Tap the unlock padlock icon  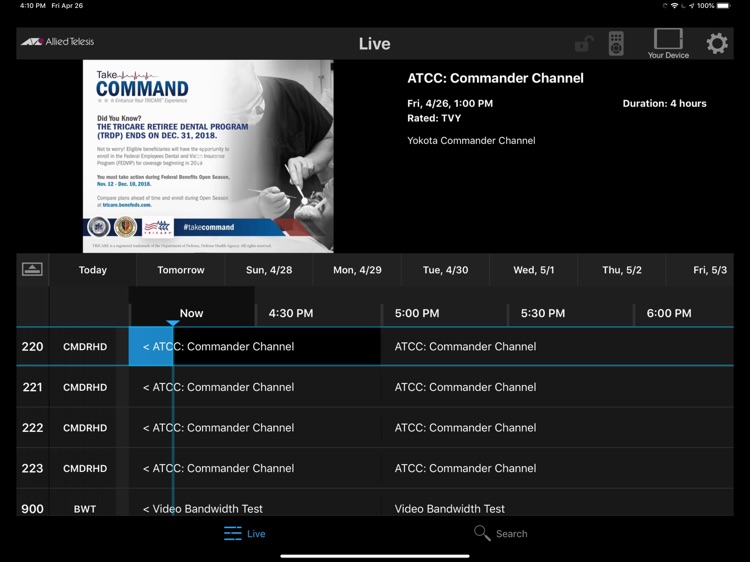point(584,44)
